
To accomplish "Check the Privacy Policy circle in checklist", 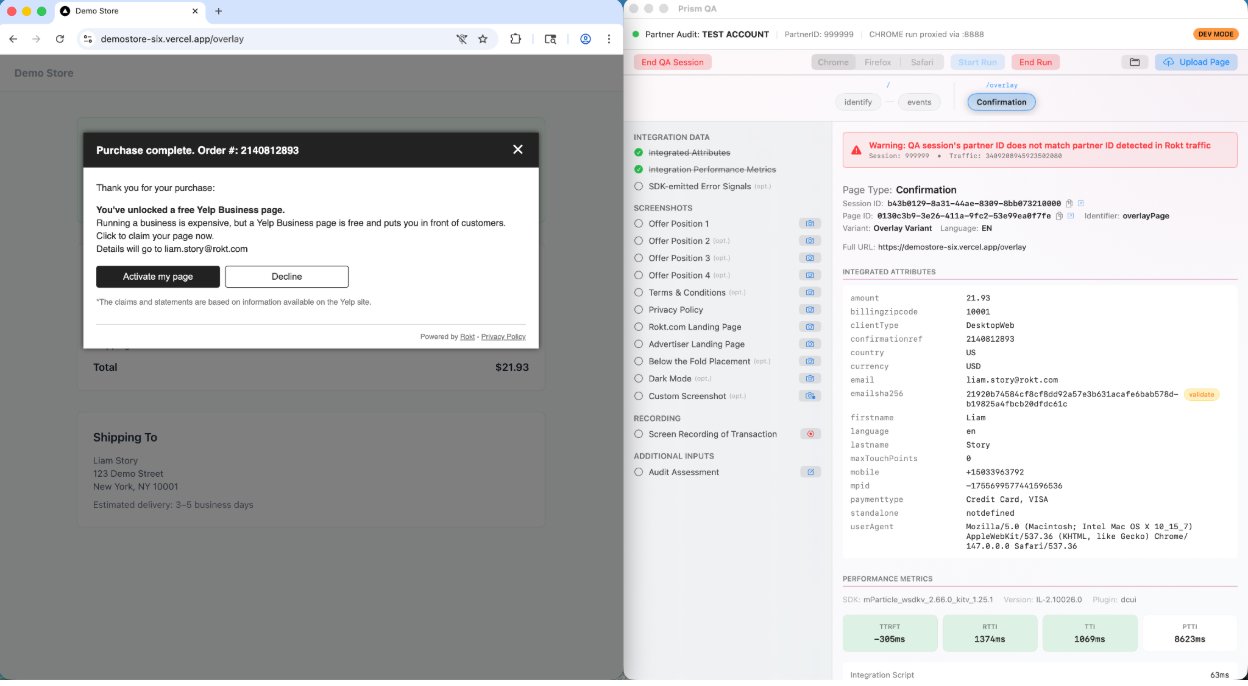I will point(639,310).
